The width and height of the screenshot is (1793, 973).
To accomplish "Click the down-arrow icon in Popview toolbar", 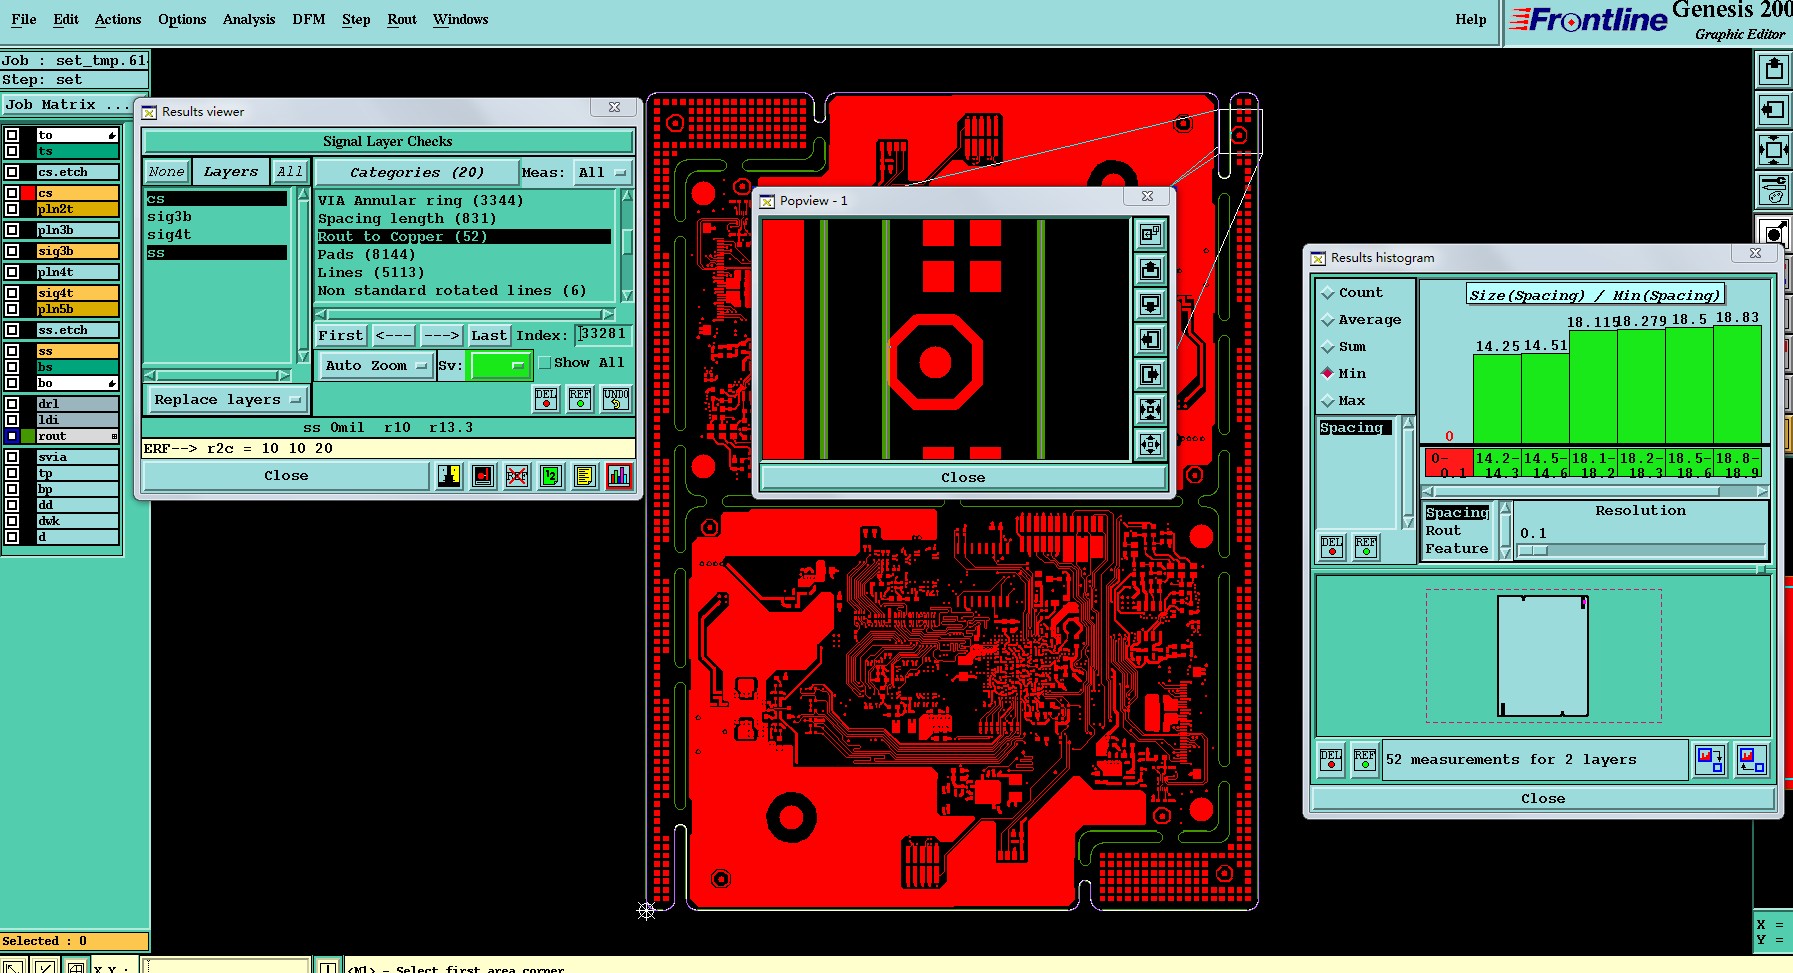I will click(x=1150, y=304).
